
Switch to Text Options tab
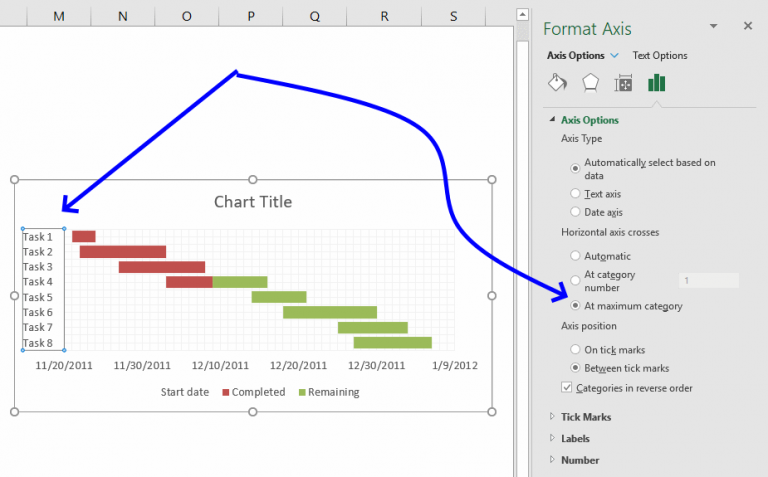click(660, 55)
